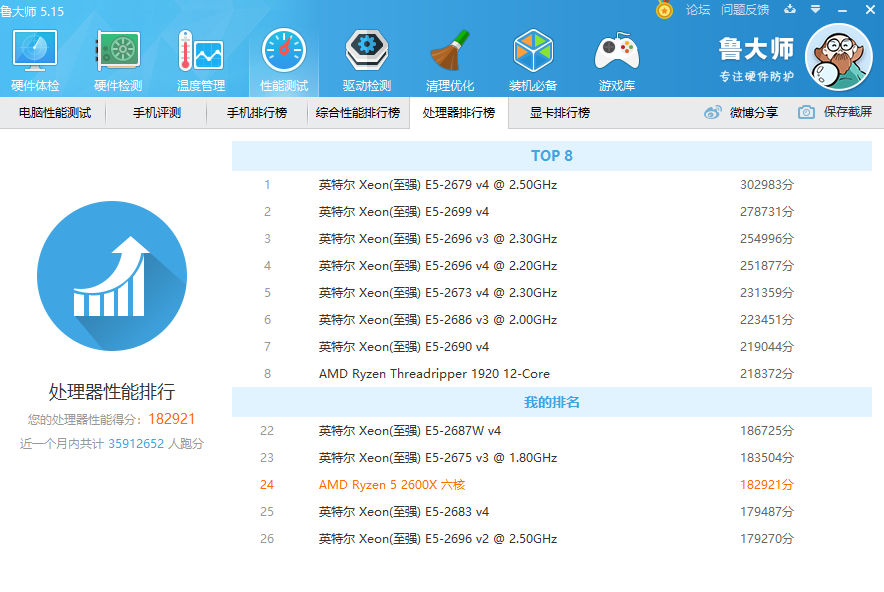Switch to 手机评测 tab

(157, 113)
